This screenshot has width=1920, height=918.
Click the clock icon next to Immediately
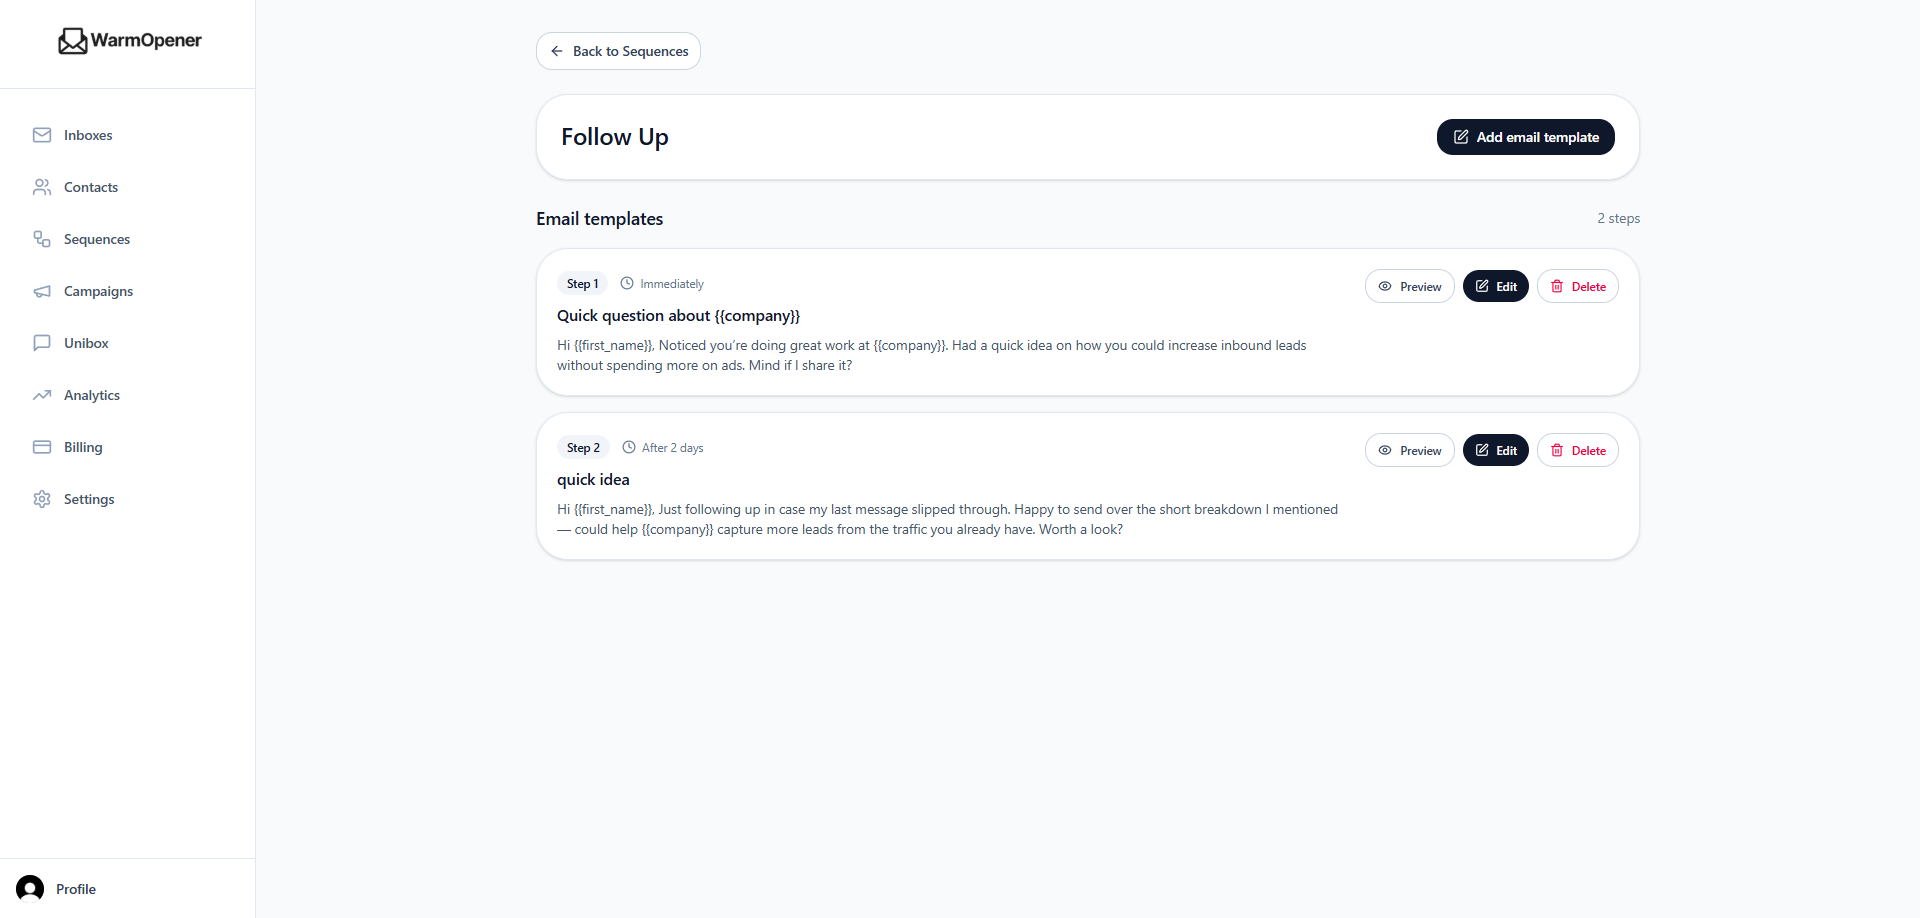tap(626, 283)
